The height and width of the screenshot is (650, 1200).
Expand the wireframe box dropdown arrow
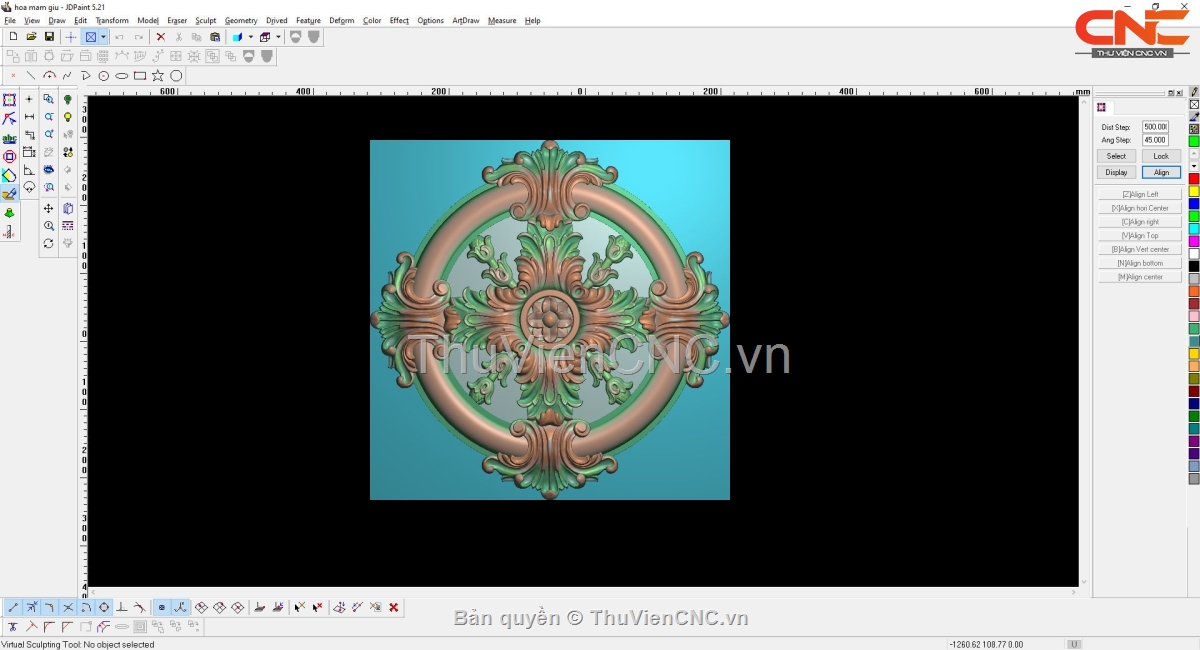tap(278, 37)
